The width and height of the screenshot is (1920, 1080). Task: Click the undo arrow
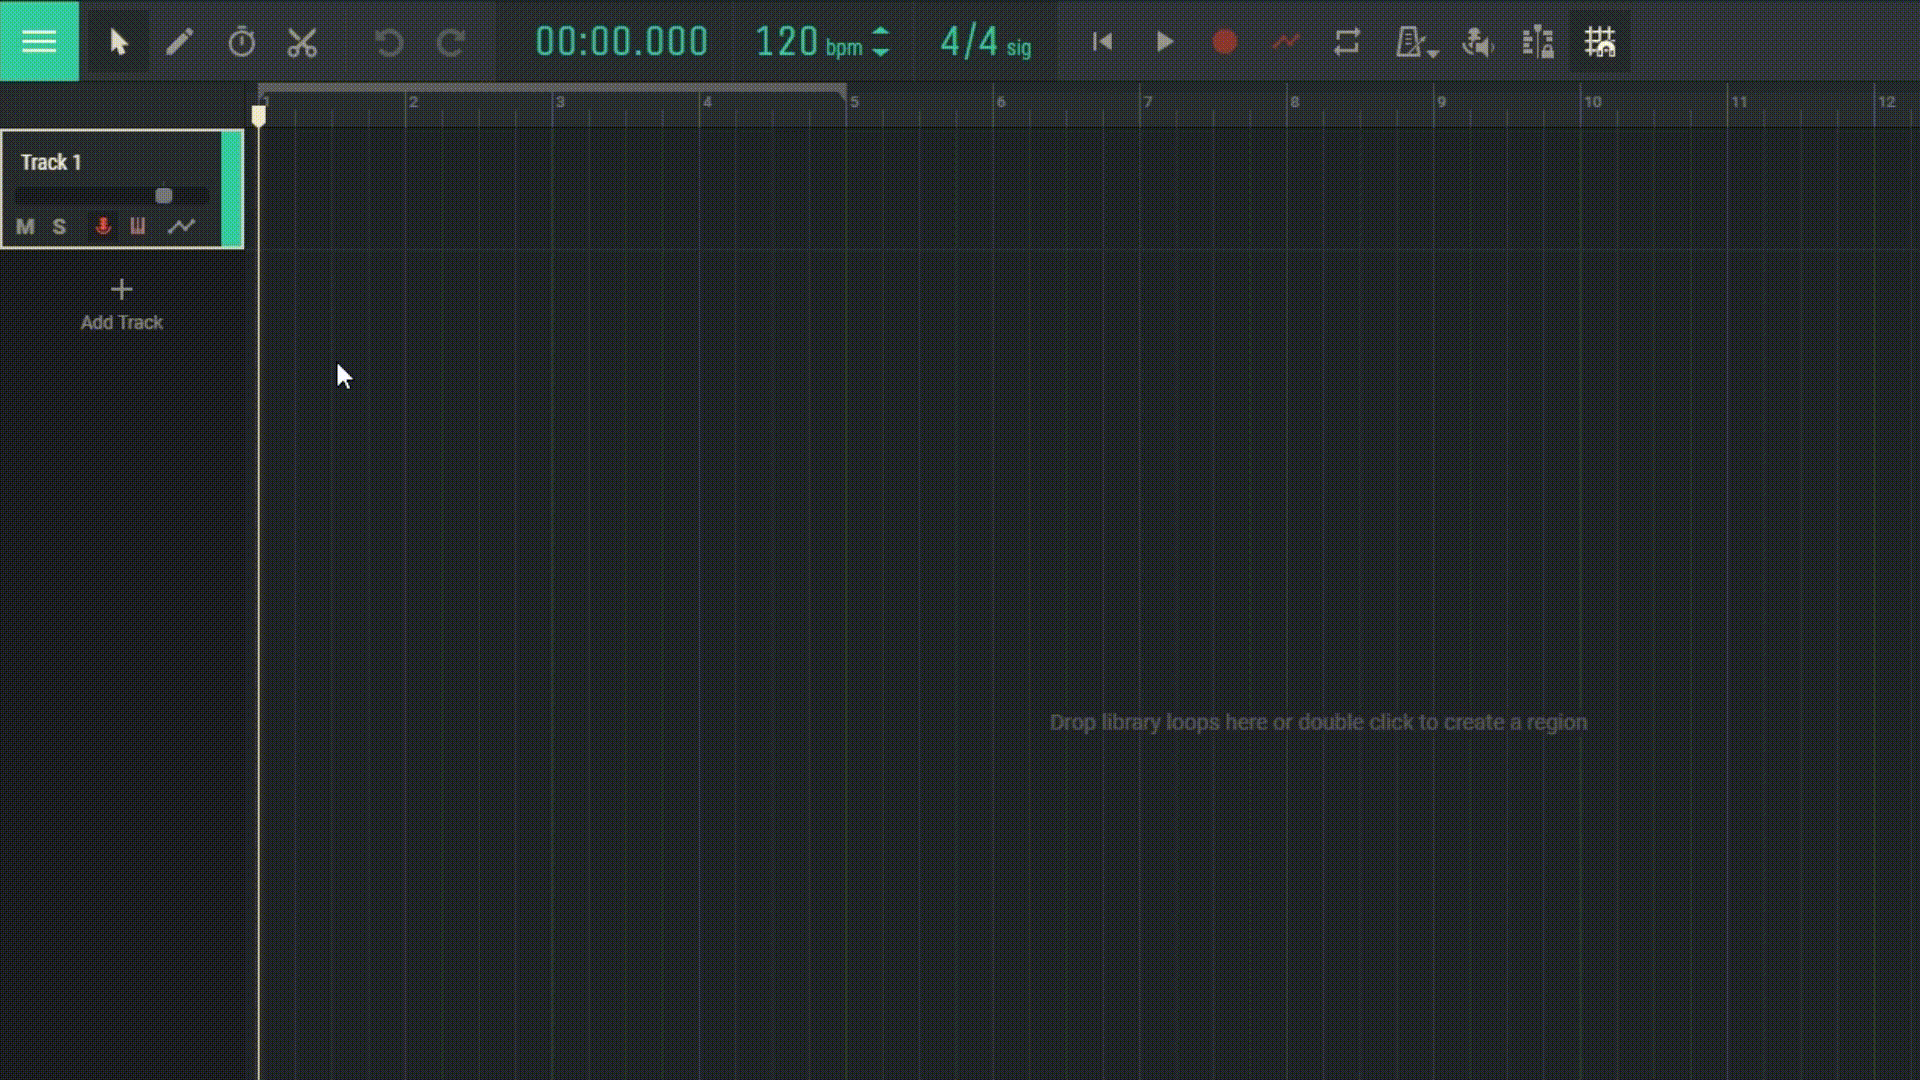click(x=389, y=42)
